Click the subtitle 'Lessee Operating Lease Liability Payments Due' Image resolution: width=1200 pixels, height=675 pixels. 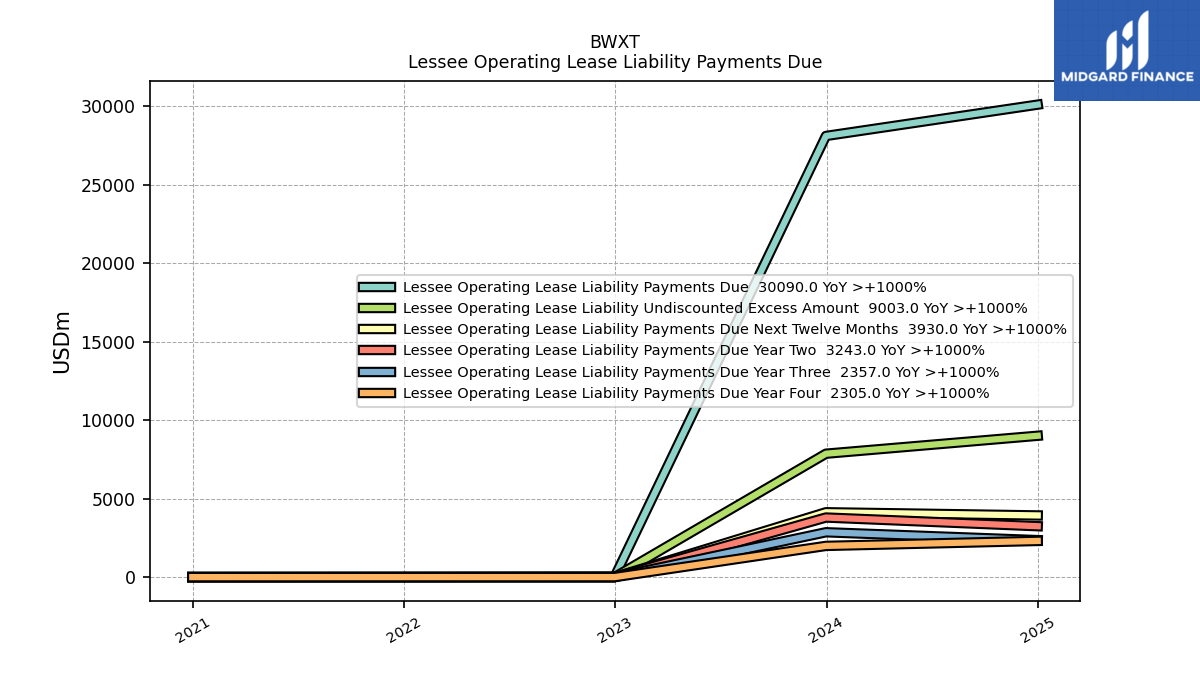[615, 62]
